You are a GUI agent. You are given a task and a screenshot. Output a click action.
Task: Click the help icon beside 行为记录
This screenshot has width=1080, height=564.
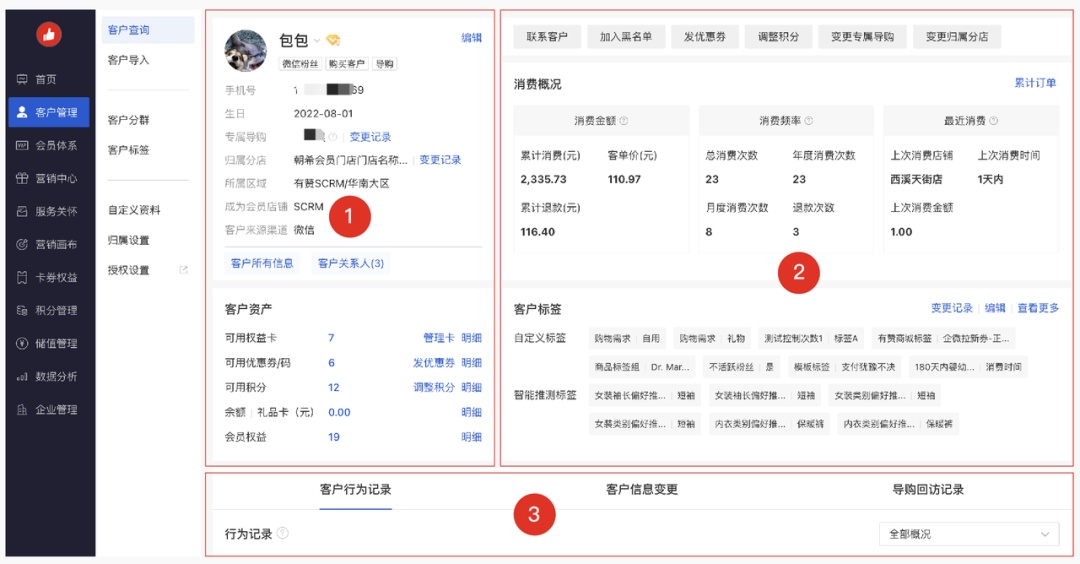282,533
